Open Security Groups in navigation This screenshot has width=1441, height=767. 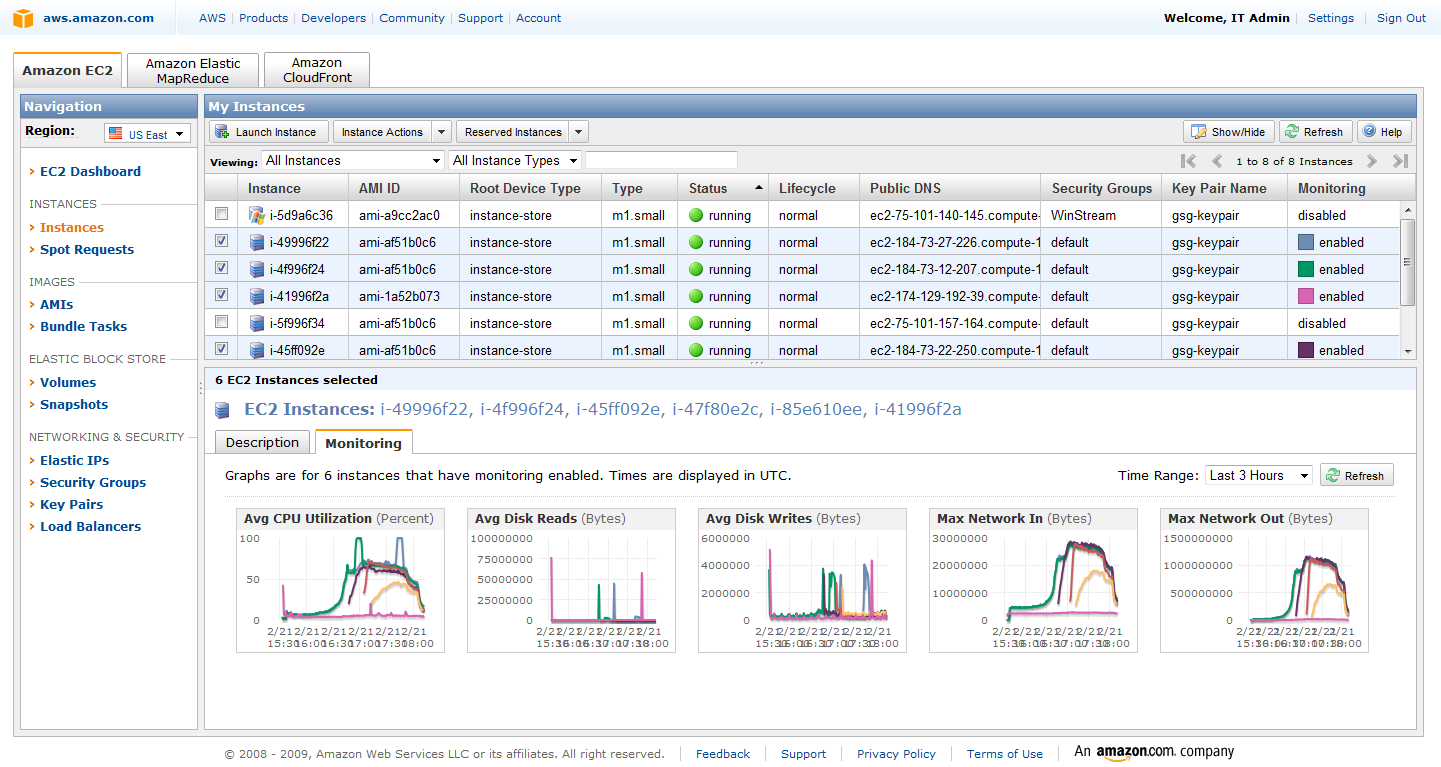coord(93,482)
